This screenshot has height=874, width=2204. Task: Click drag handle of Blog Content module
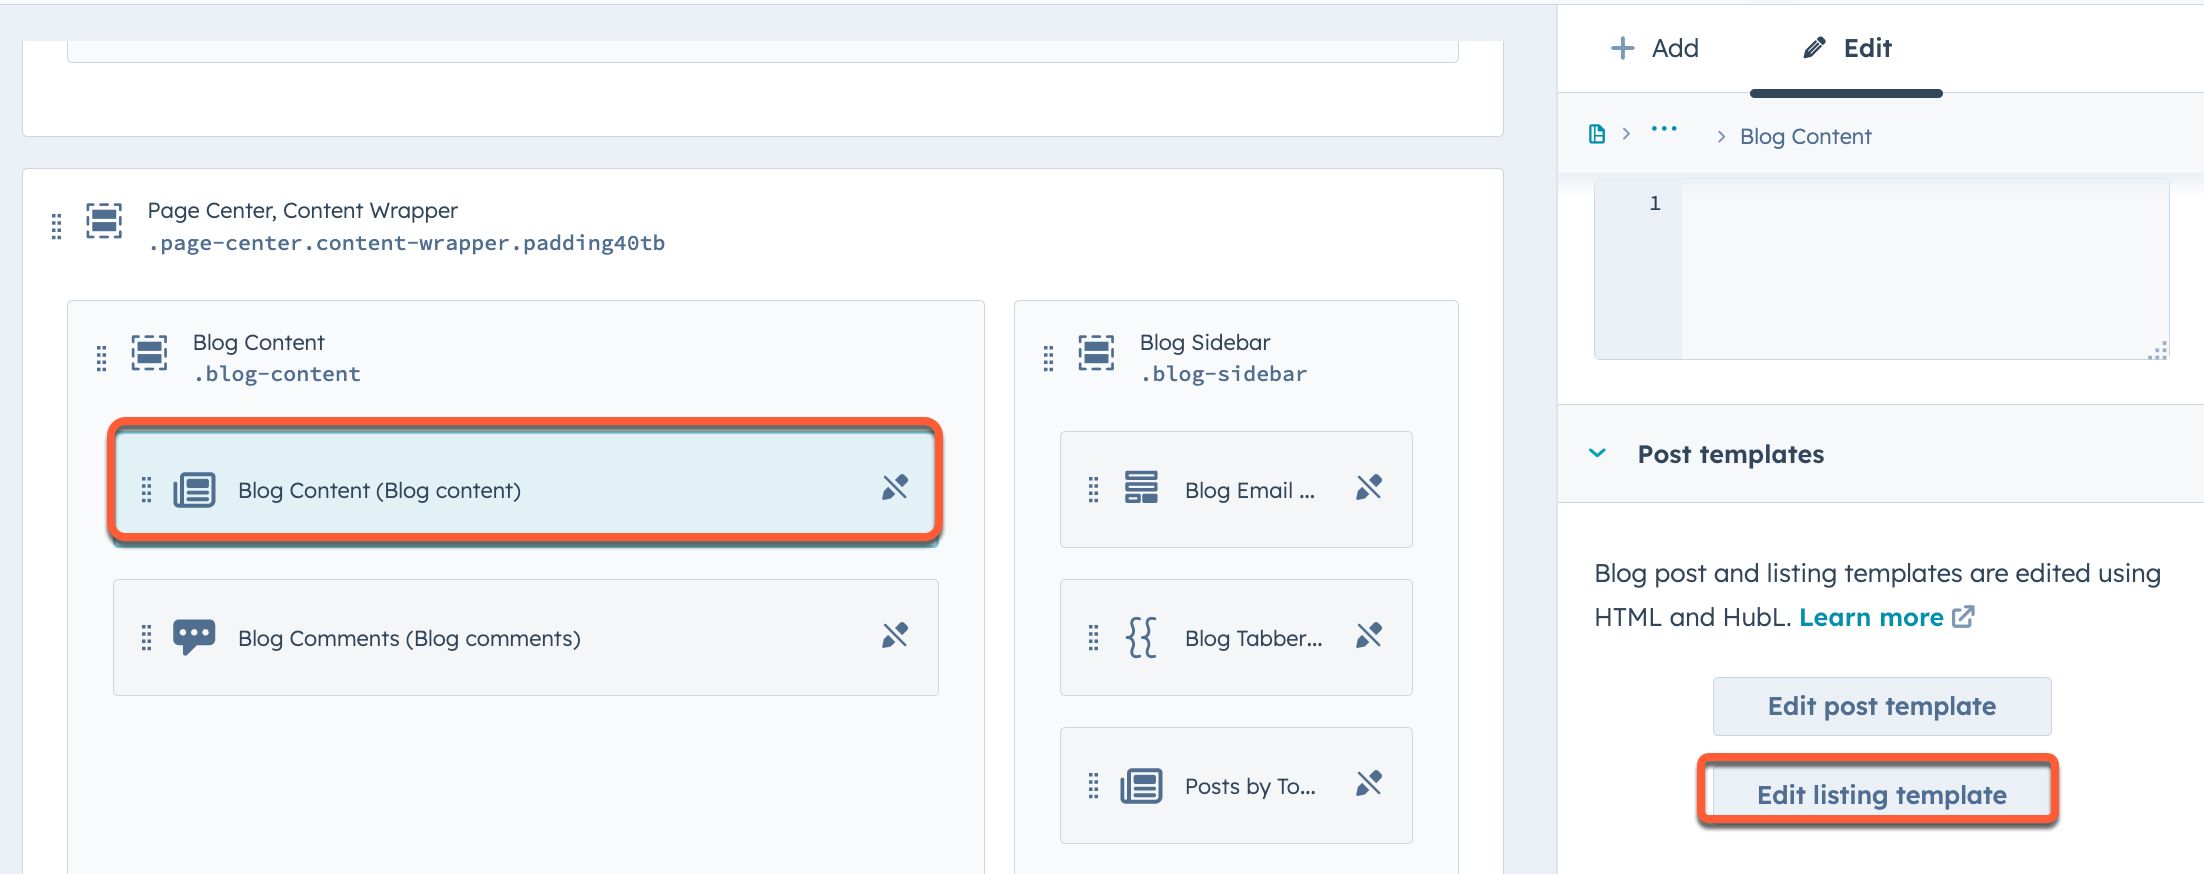[x=146, y=489]
